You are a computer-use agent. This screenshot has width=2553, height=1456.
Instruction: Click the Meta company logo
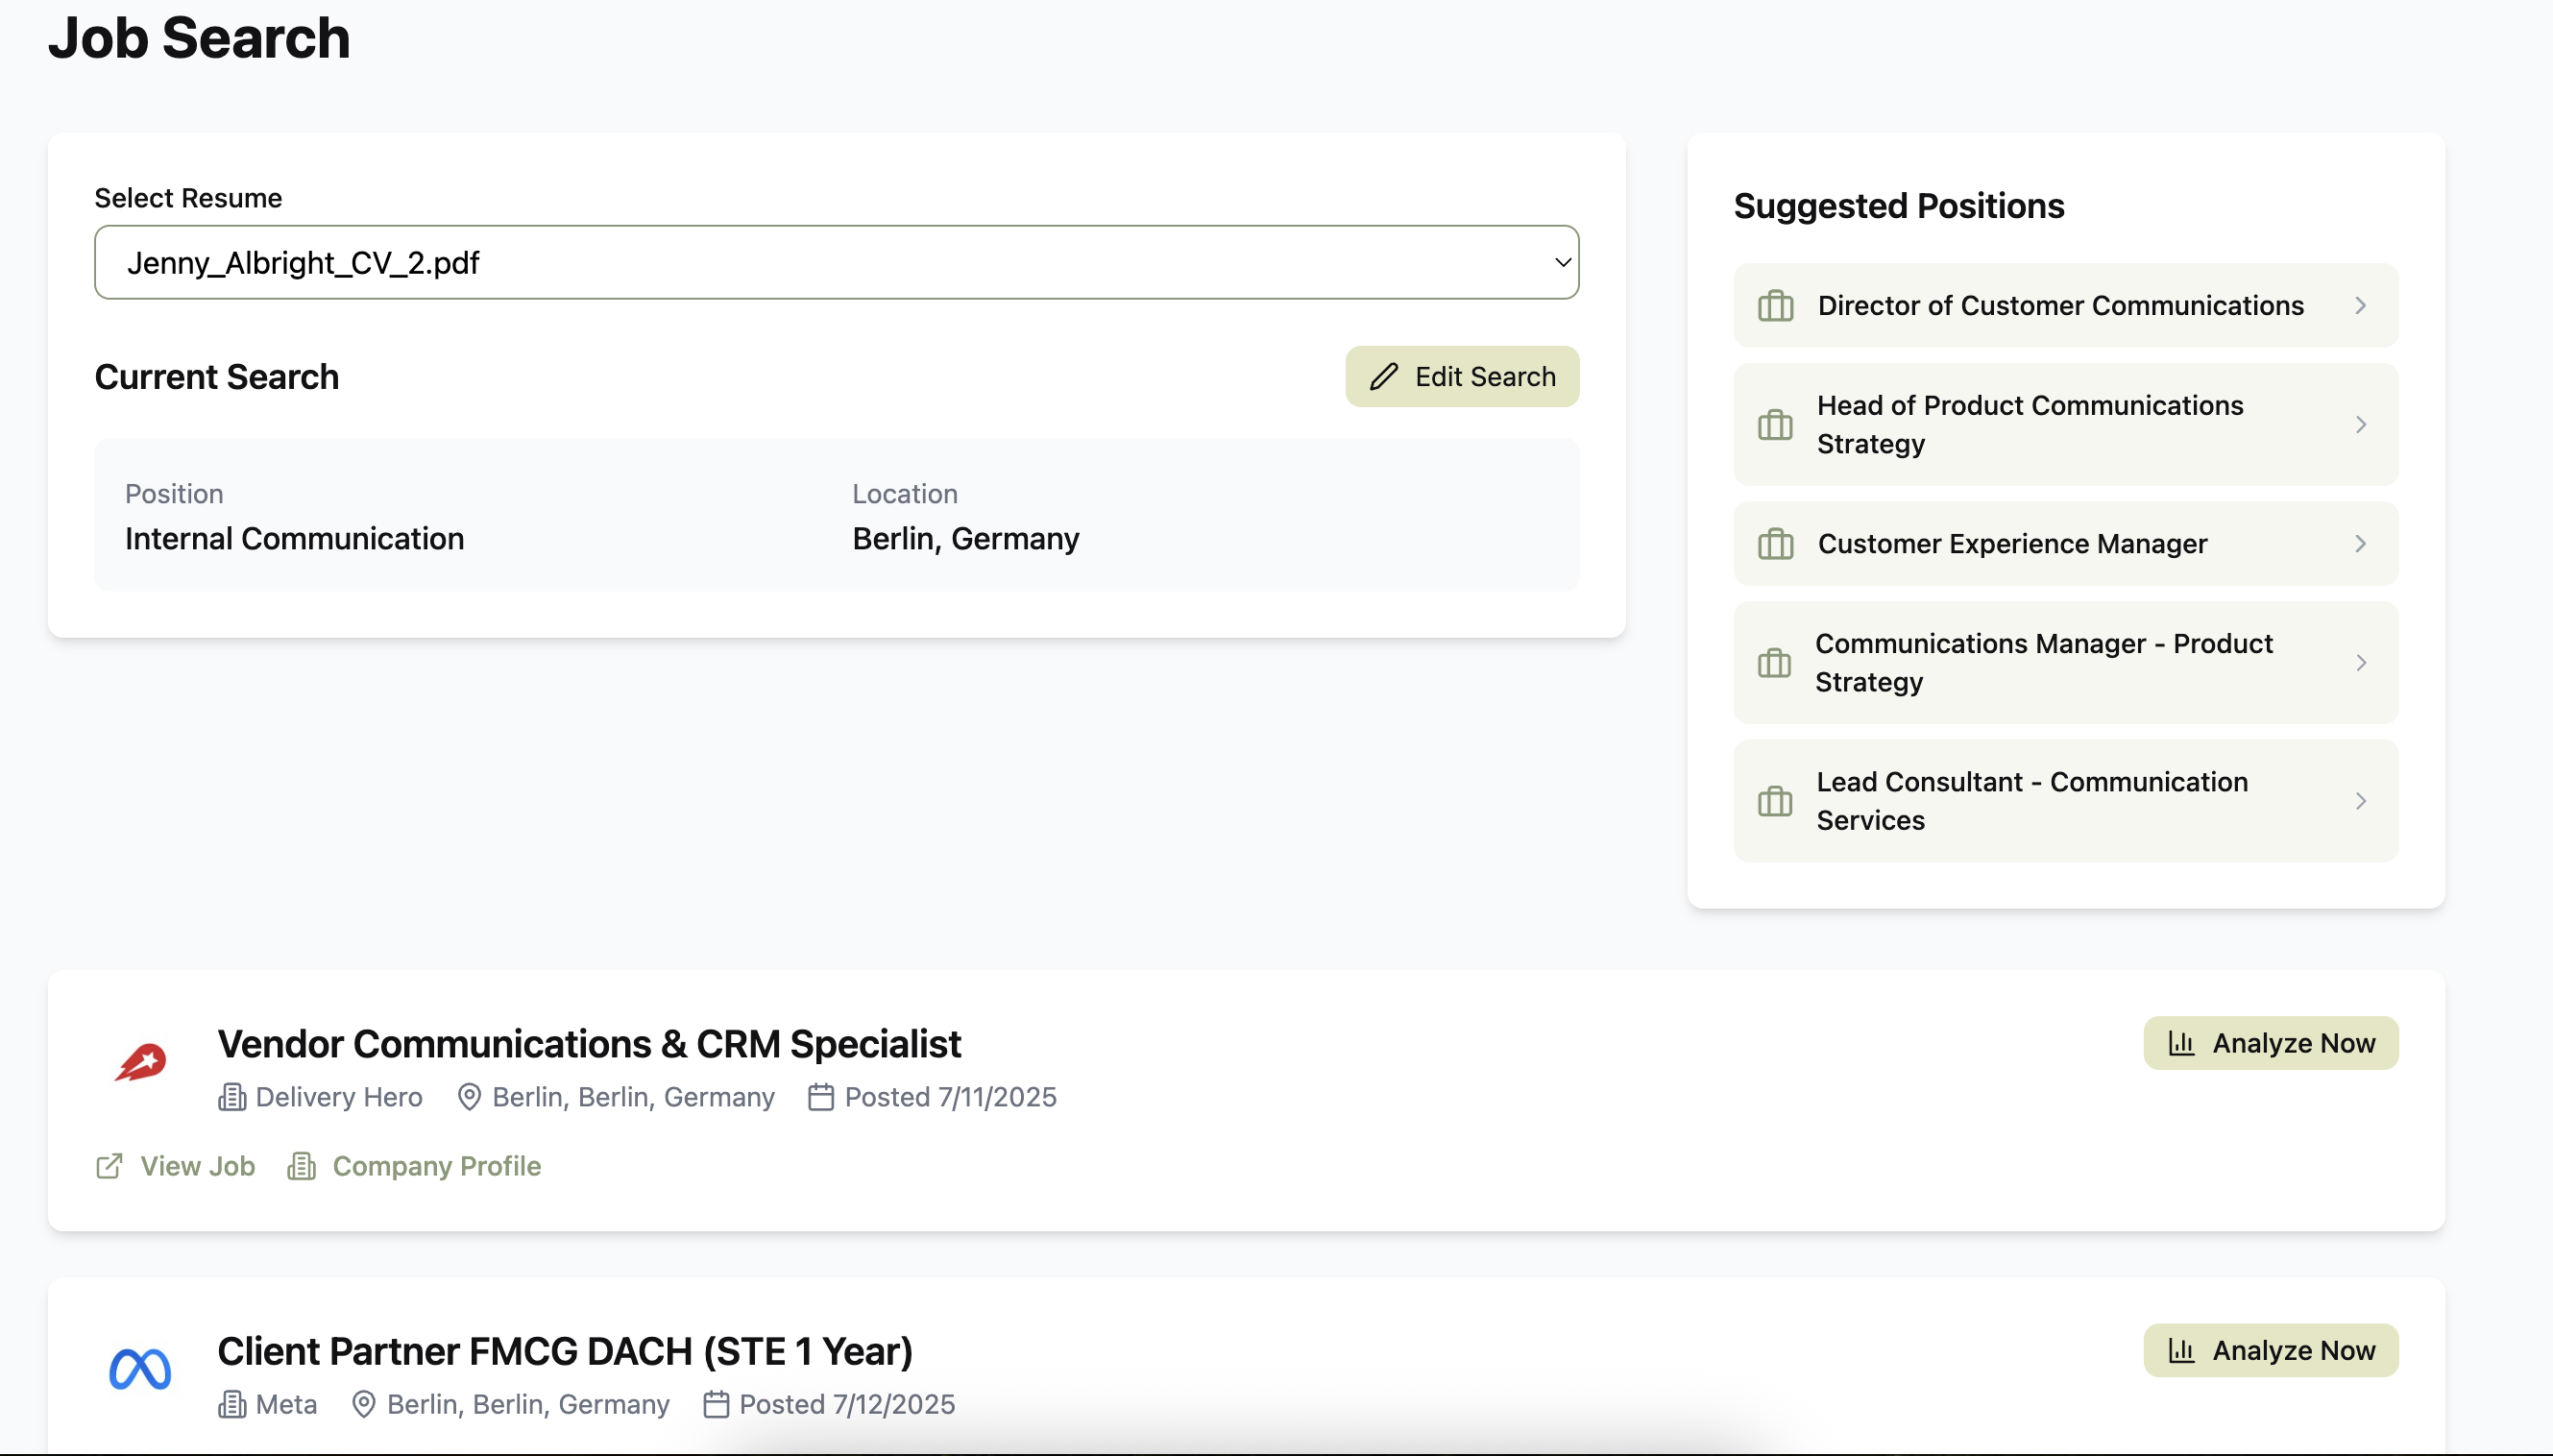pos(140,1369)
